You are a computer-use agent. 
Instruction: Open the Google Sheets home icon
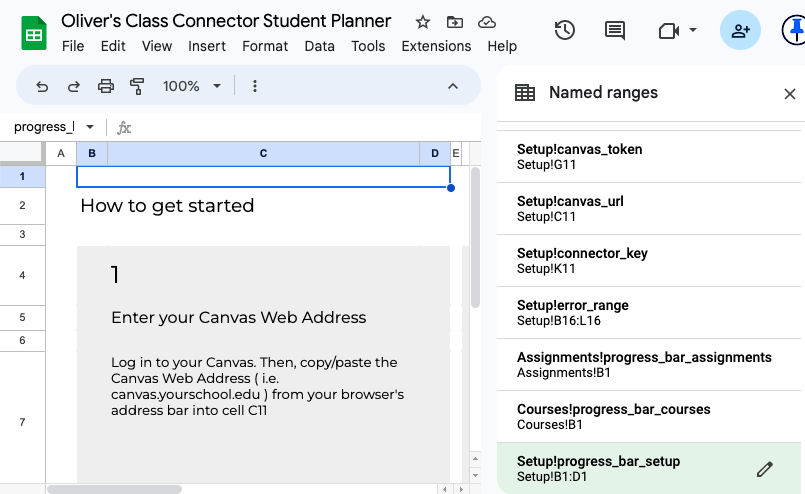pyautogui.click(x=34, y=33)
